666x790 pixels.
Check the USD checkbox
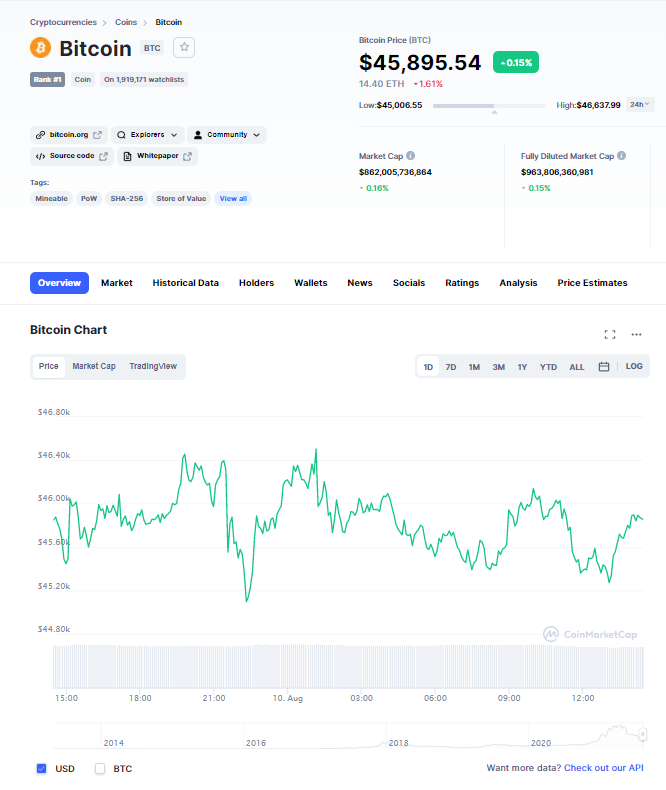(41, 768)
